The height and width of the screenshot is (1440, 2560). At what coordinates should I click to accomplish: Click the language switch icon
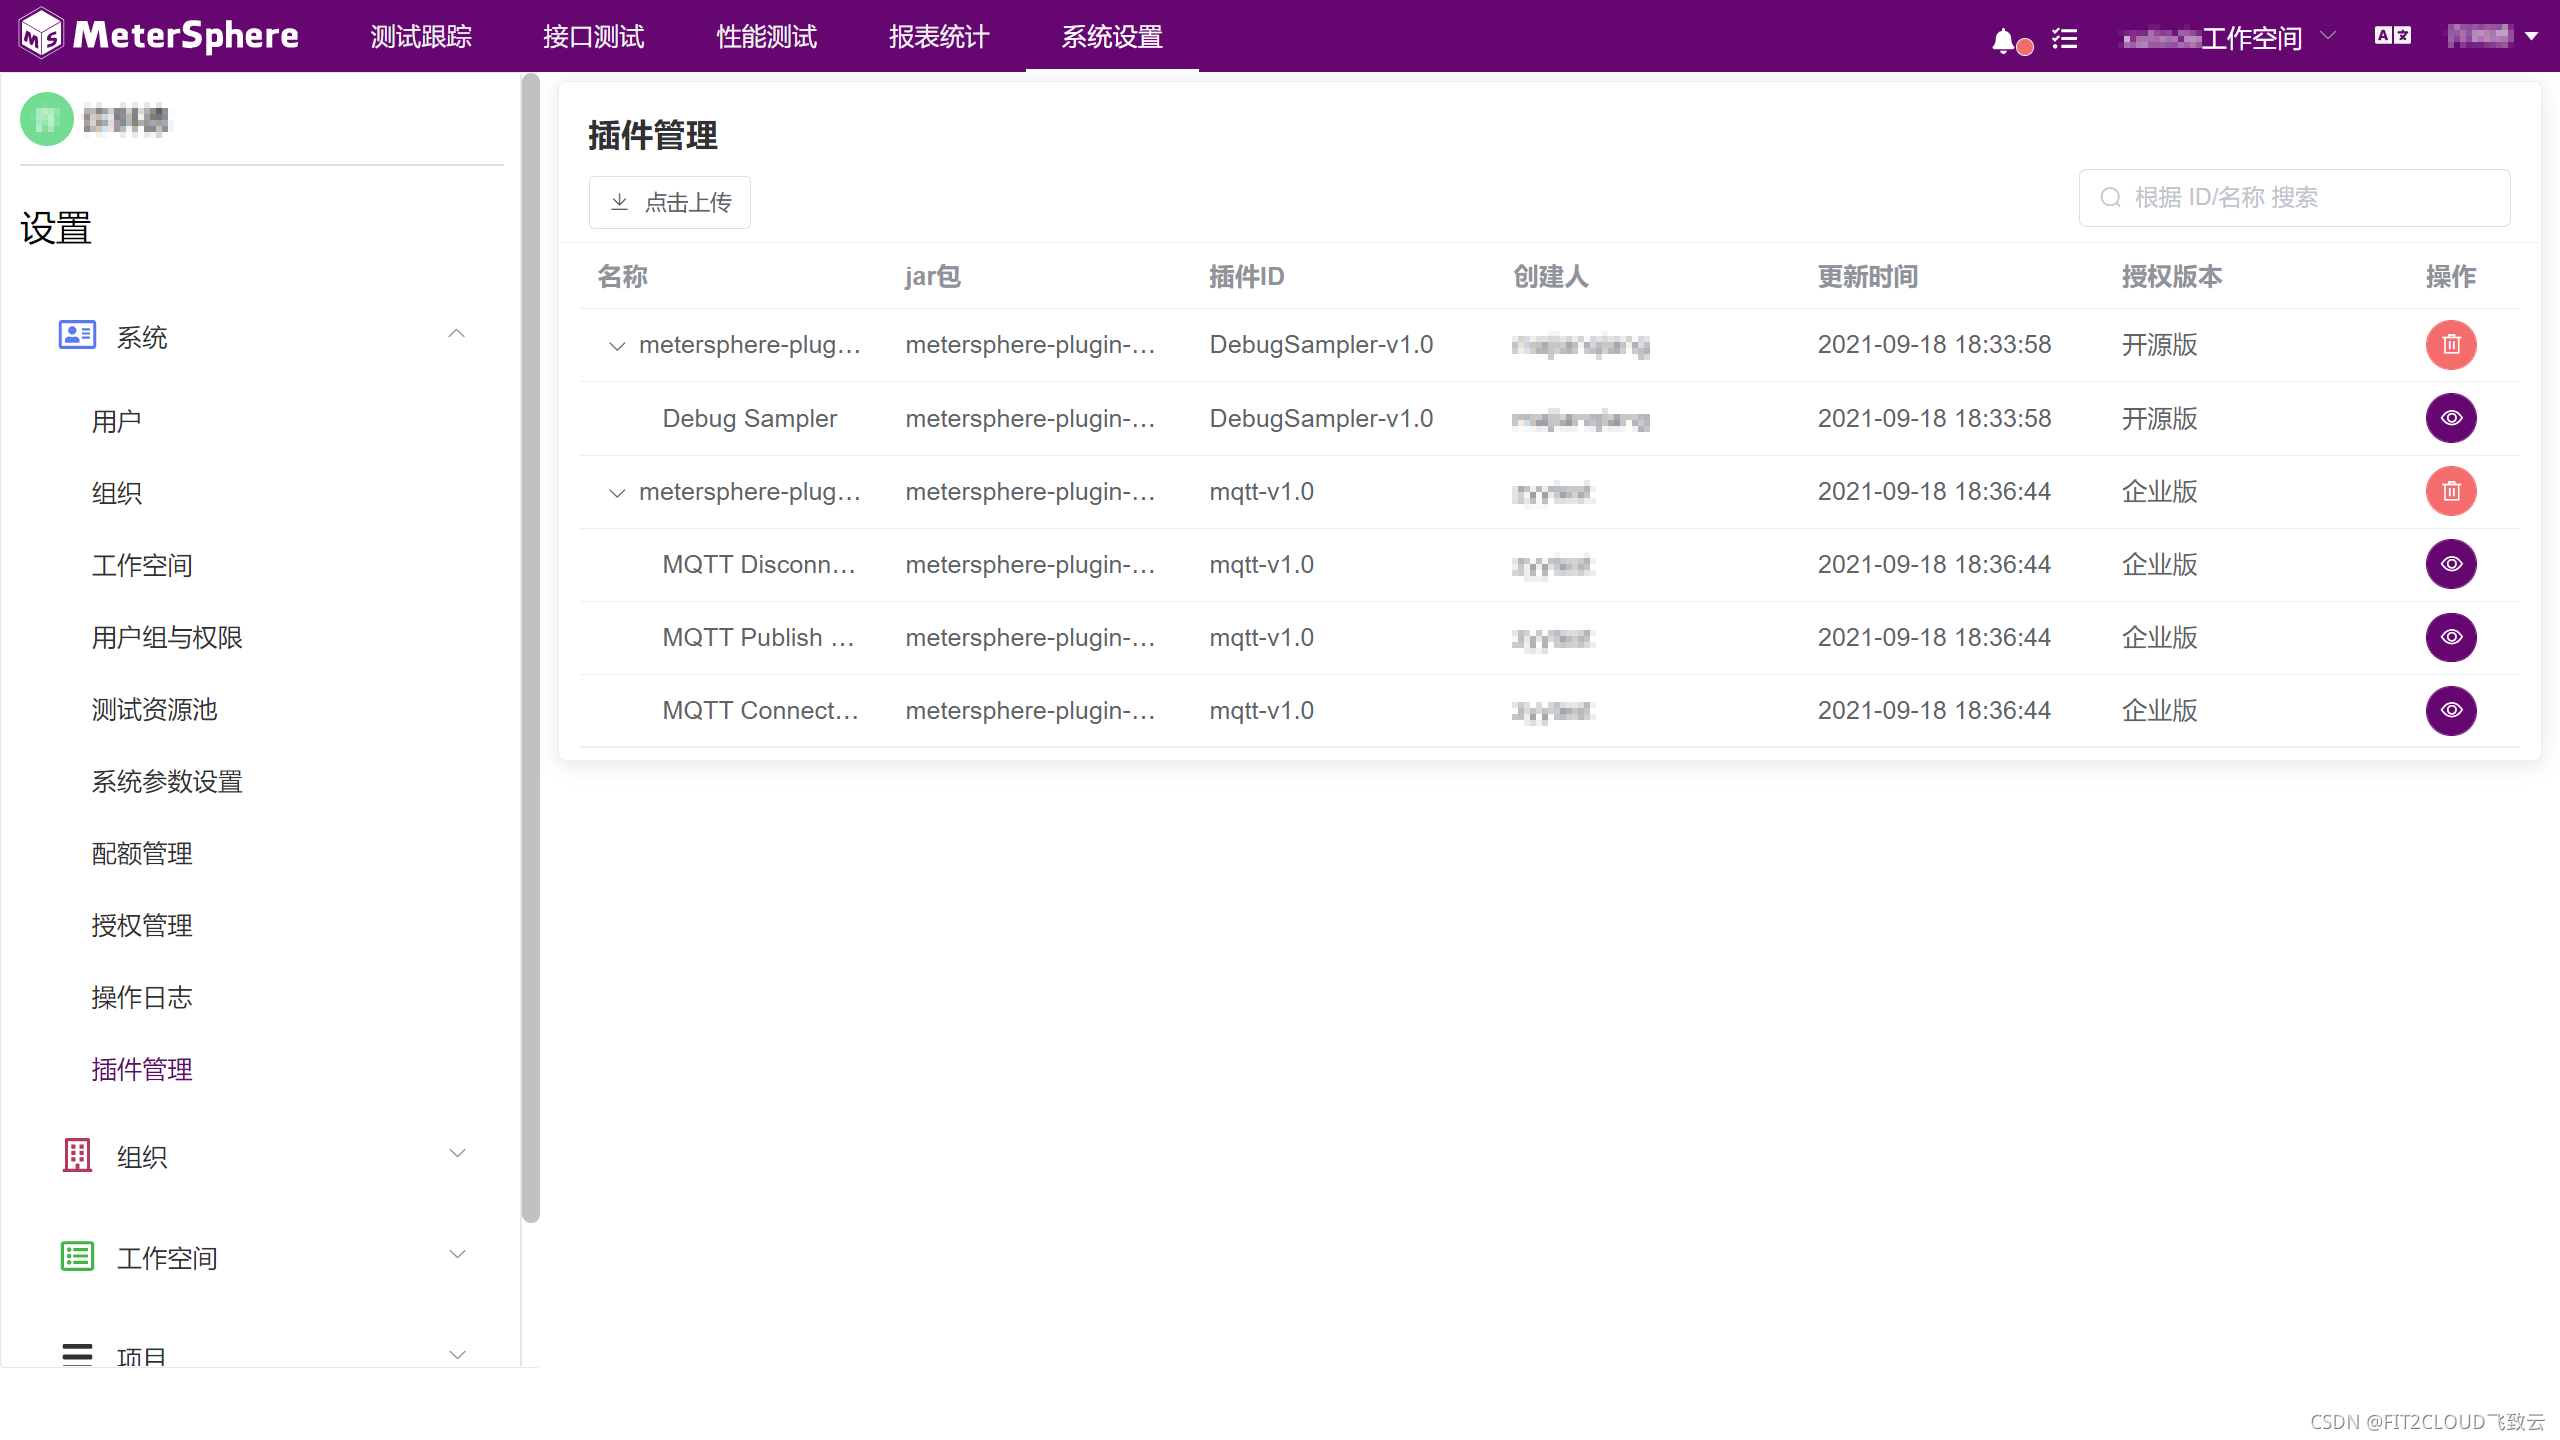tap(2393, 36)
